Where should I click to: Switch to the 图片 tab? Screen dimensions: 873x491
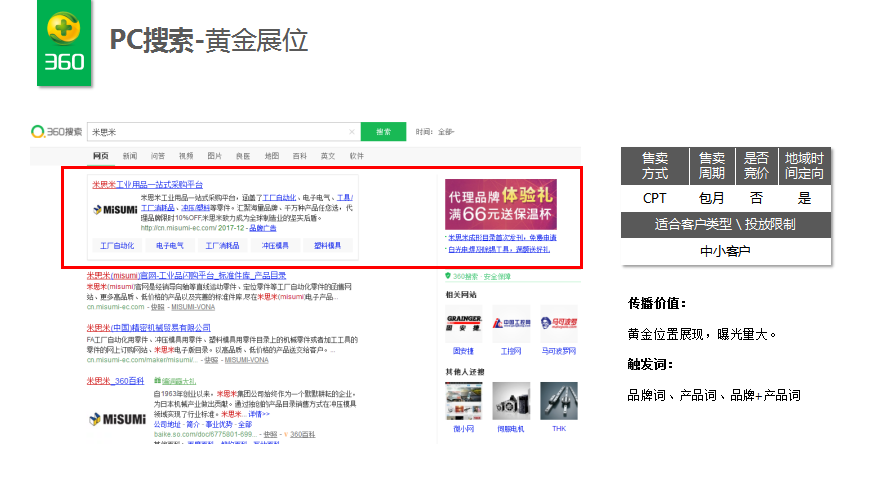(214, 156)
